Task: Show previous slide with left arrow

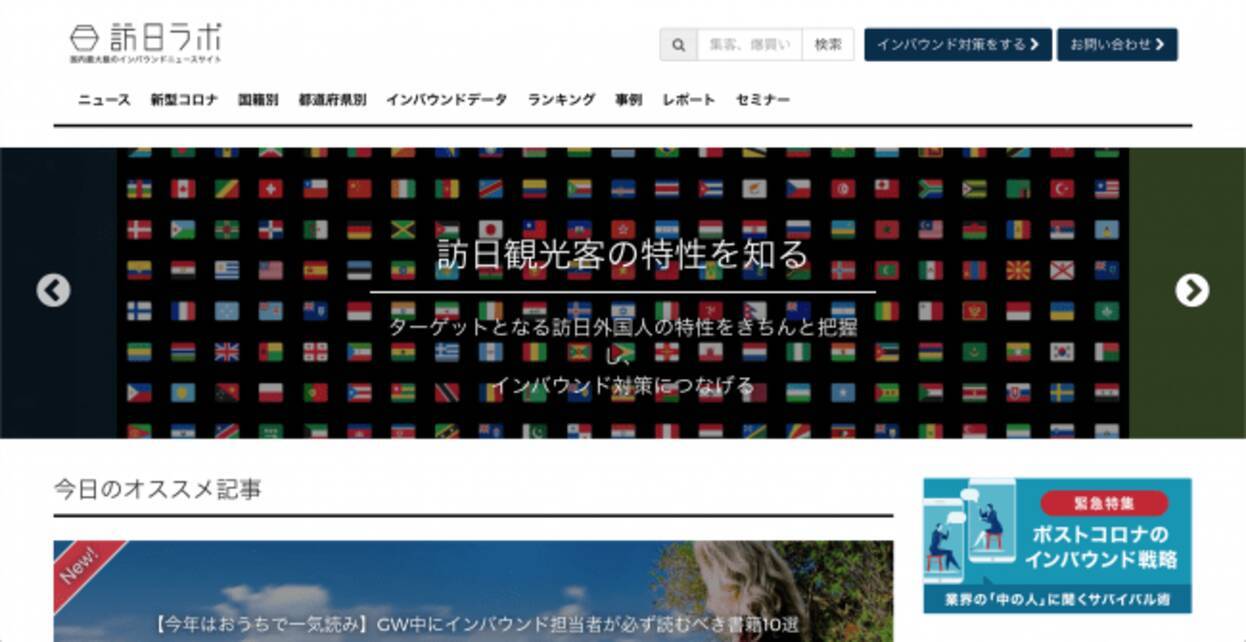Action: [x=54, y=290]
